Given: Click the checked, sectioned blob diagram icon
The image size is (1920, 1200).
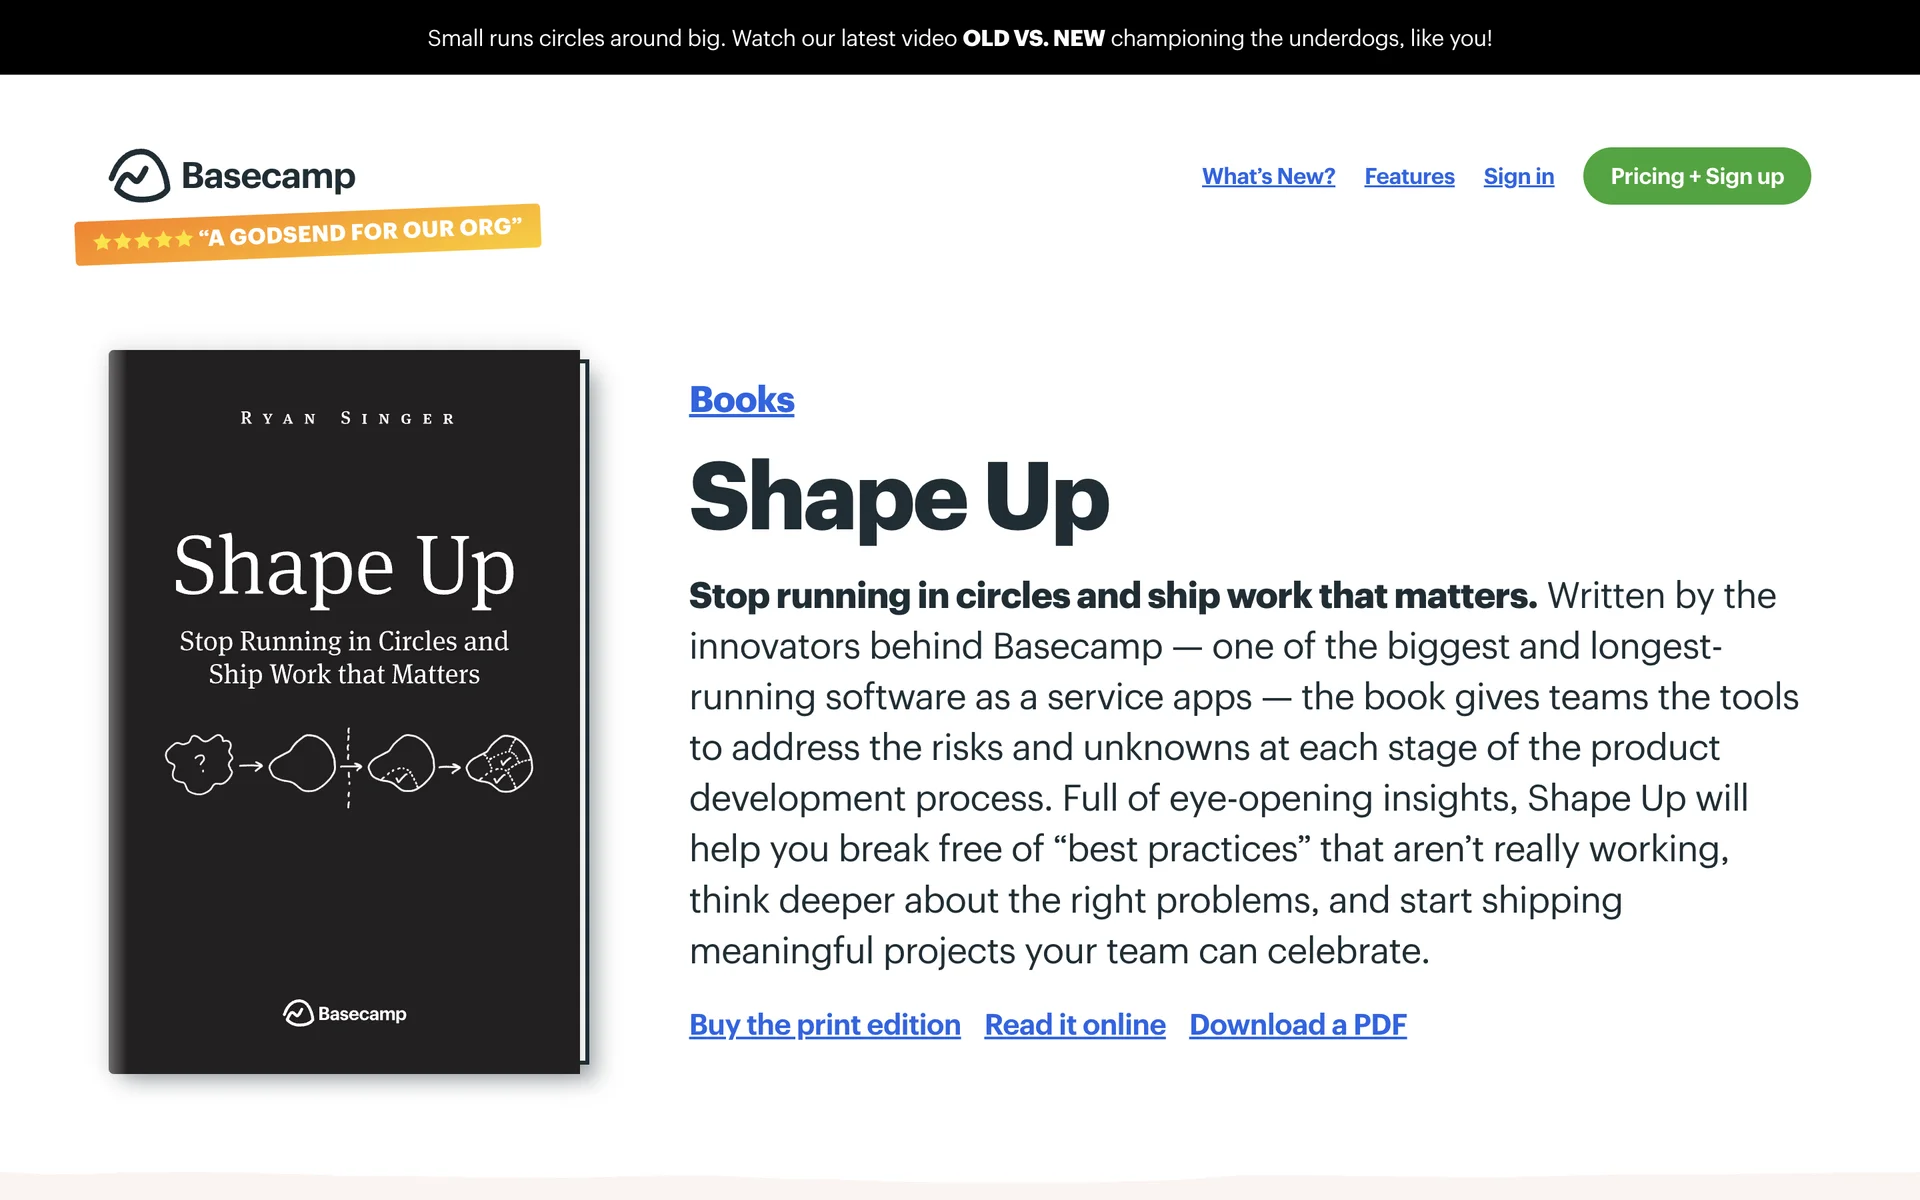Looking at the screenshot, I should pyautogui.click(x=500, y=764).
